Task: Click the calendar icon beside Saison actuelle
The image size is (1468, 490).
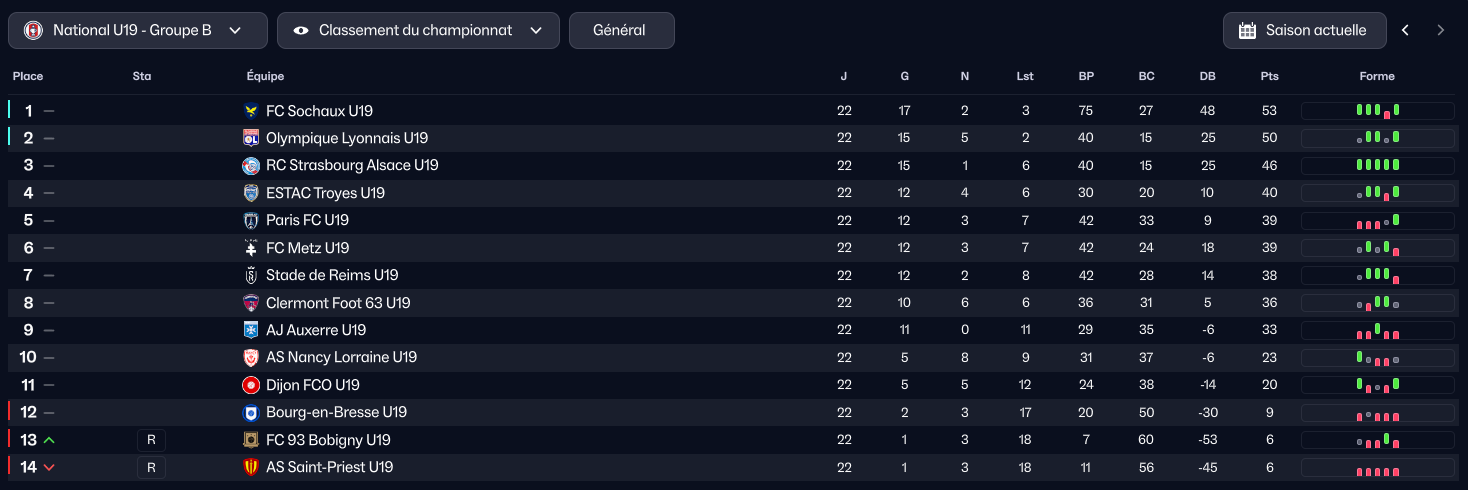Action: tap(1247, 30)
